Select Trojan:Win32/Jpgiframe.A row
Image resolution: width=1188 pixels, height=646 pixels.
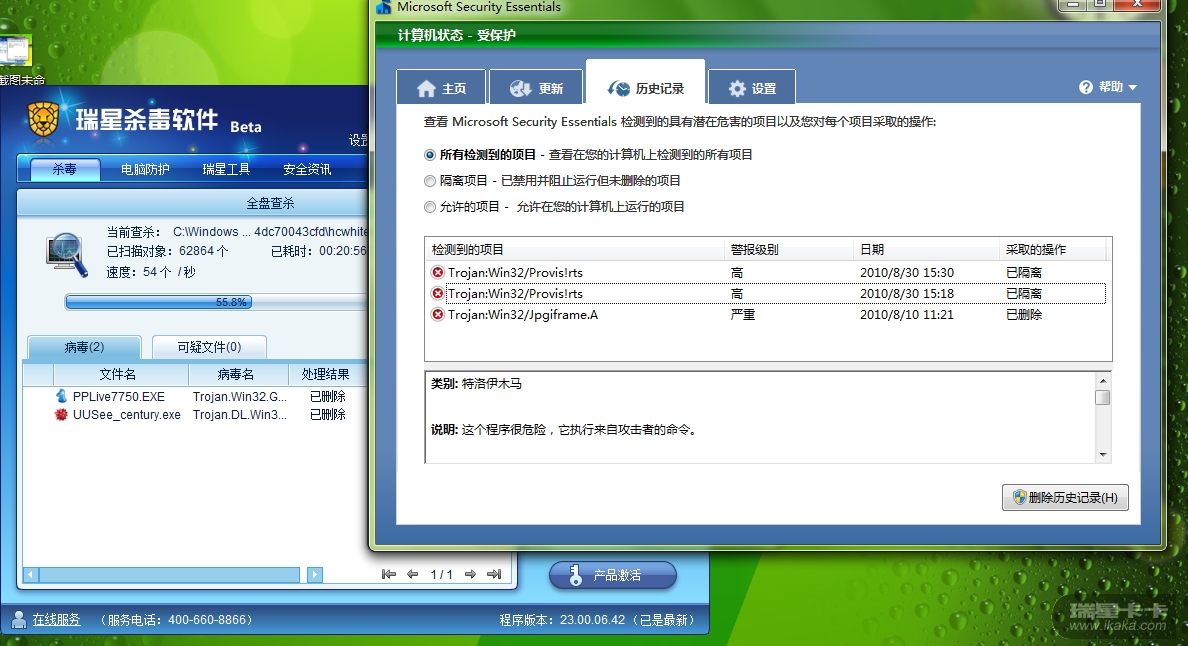[x=768, y=315]
